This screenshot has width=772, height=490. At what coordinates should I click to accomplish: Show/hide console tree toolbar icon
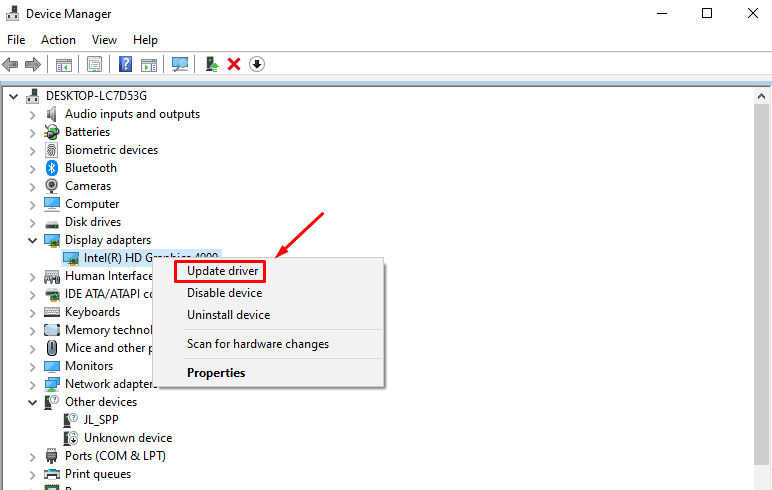[x=64, y=65]
